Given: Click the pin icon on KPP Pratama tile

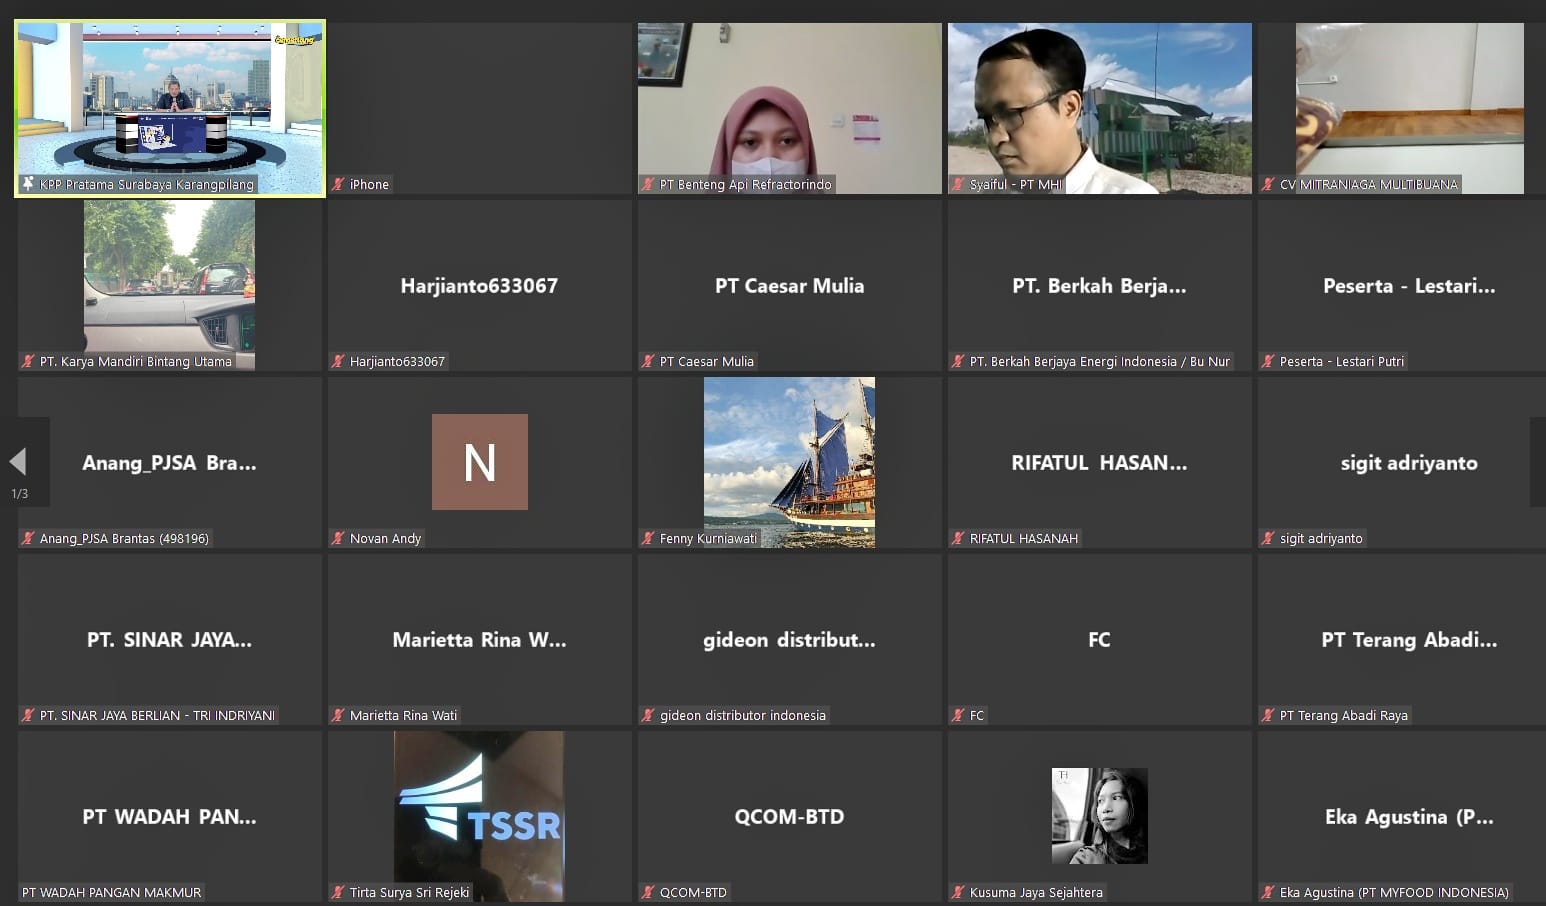Looking at the screenshot, I should tap(28, 184).
